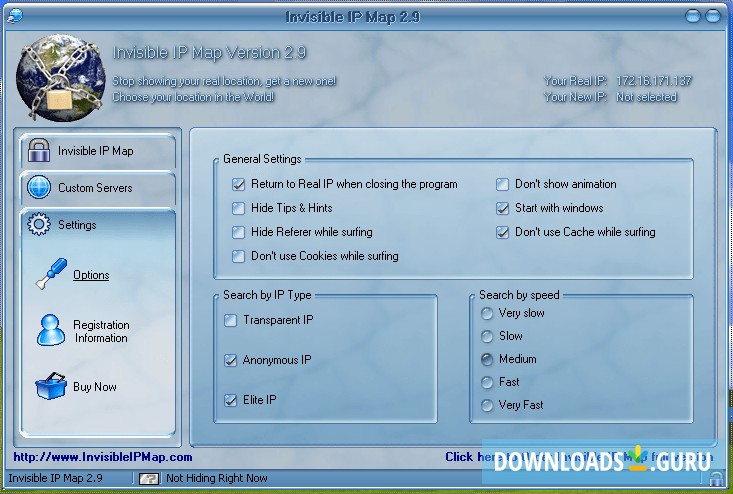Check the Transparent IP option
The image size is (733, 494).
(x=230, y=320)
